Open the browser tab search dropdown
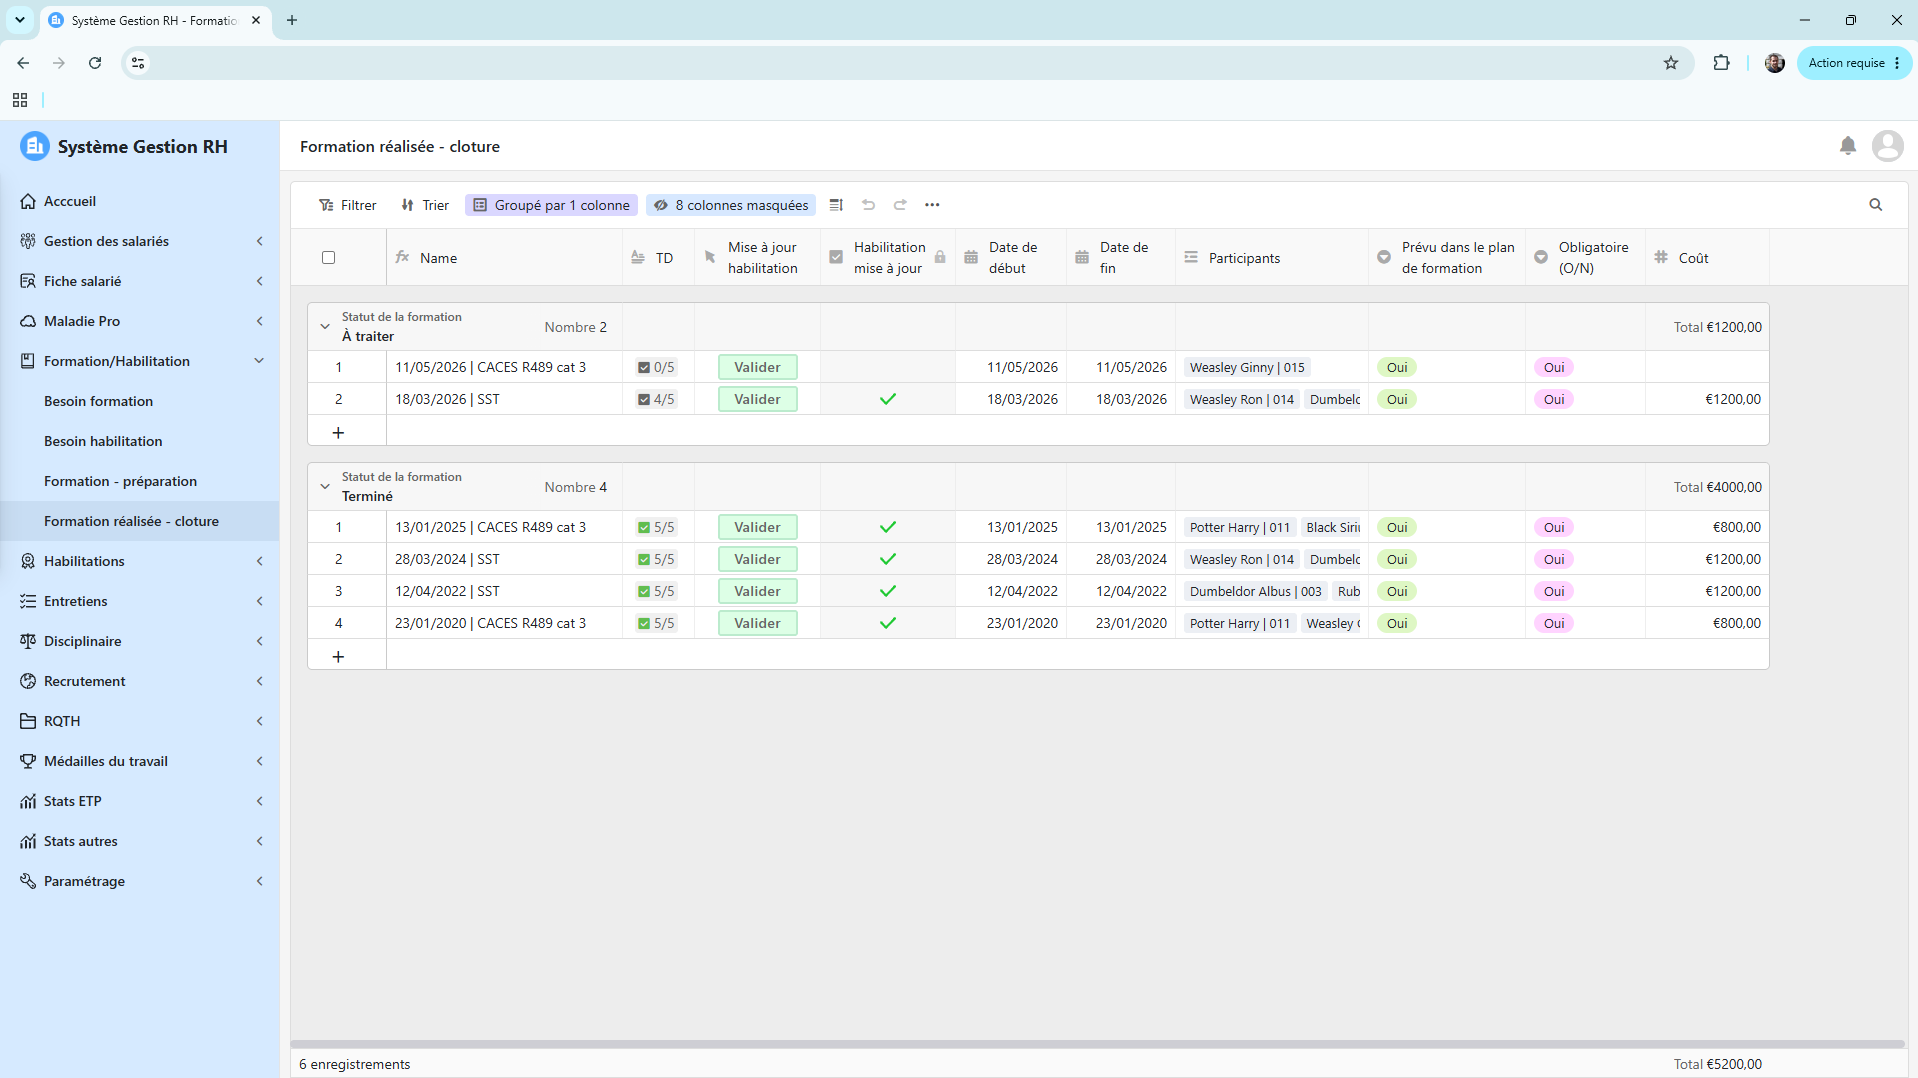The image size is (1918, 1078). (20, 20)
